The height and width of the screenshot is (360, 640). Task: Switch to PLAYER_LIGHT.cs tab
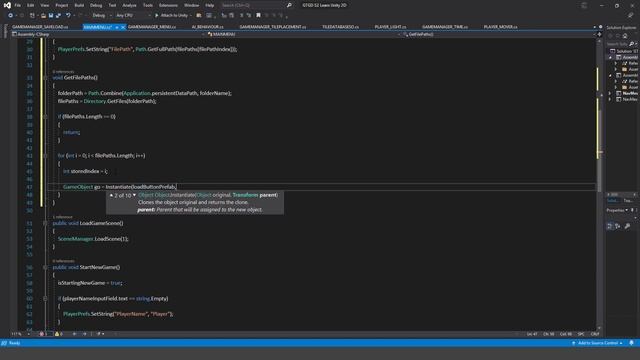[x=390, y=27]
